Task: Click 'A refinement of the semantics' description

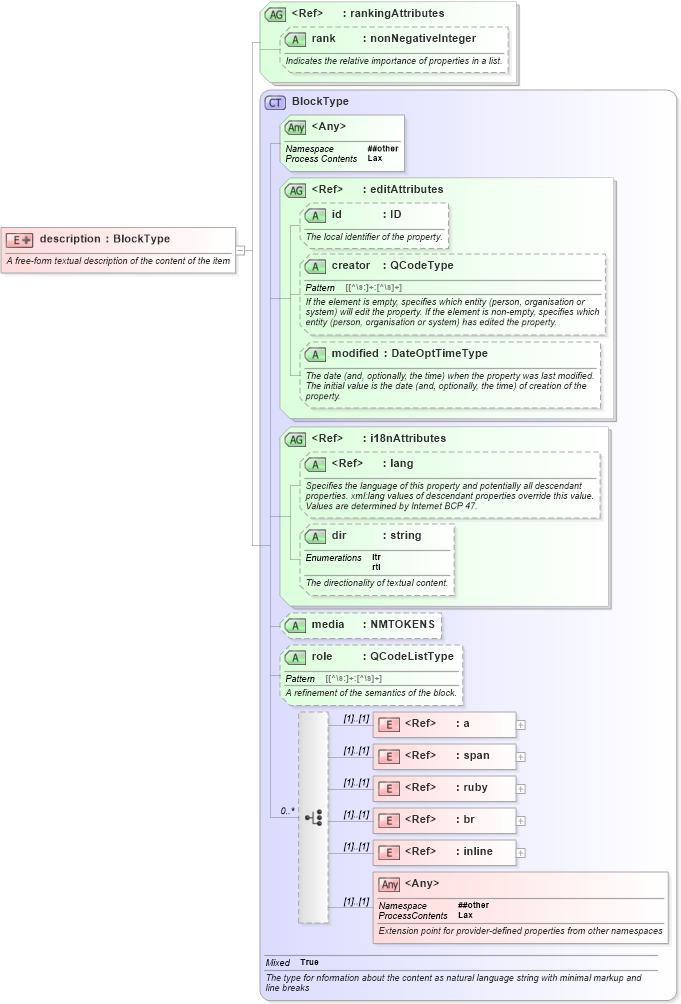Action: pyautogui.click(x=371, y=693)
